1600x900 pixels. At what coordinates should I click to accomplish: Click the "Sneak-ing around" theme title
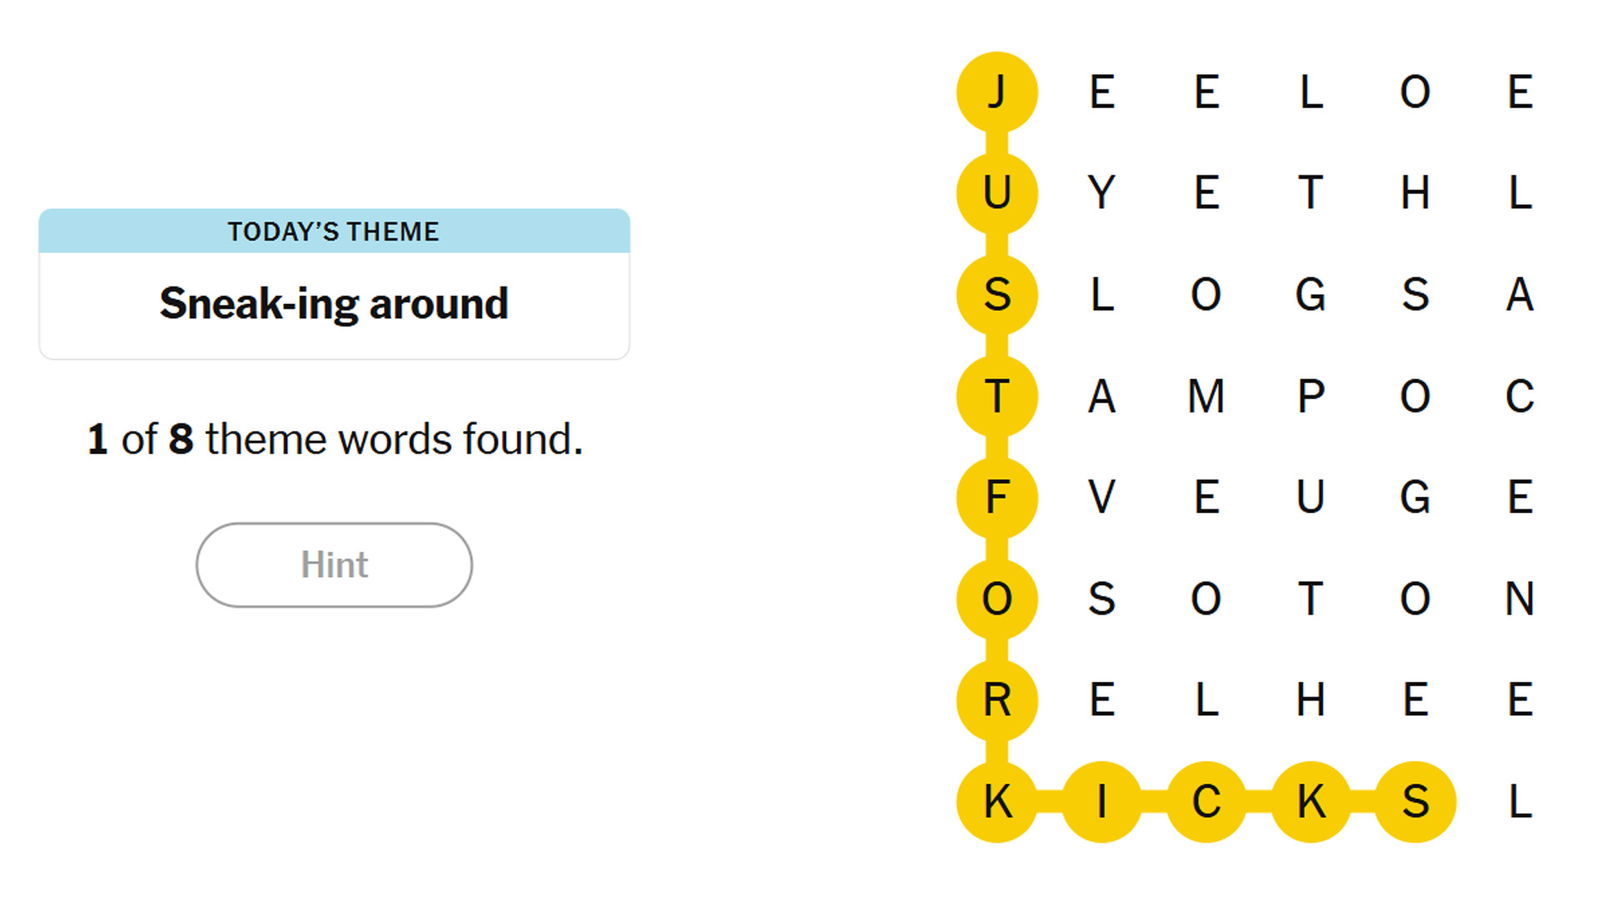pyautogui.click(x=334, y=304)
